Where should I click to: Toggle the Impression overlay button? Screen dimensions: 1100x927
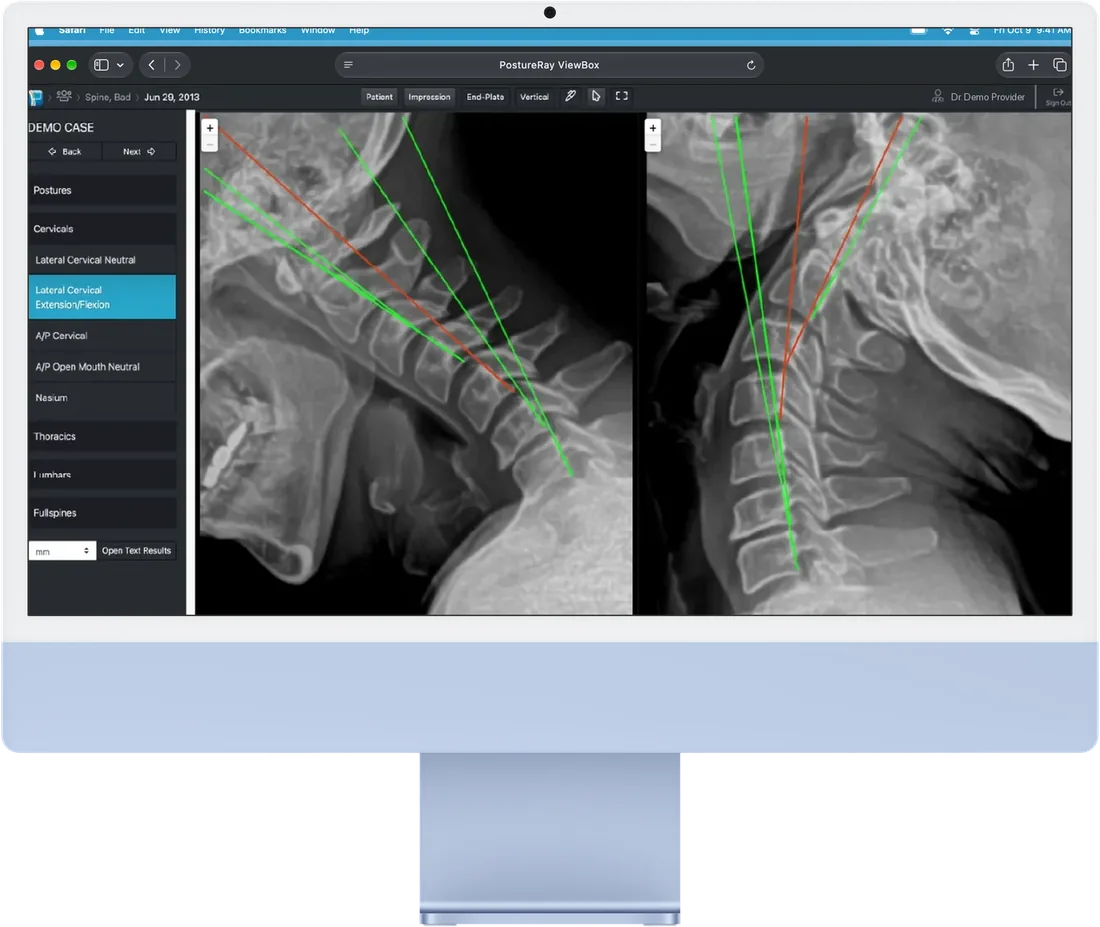click(429, 97)
